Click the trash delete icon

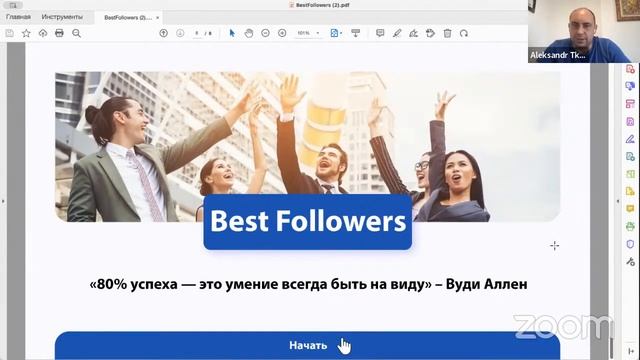click(x=447, y=33)
